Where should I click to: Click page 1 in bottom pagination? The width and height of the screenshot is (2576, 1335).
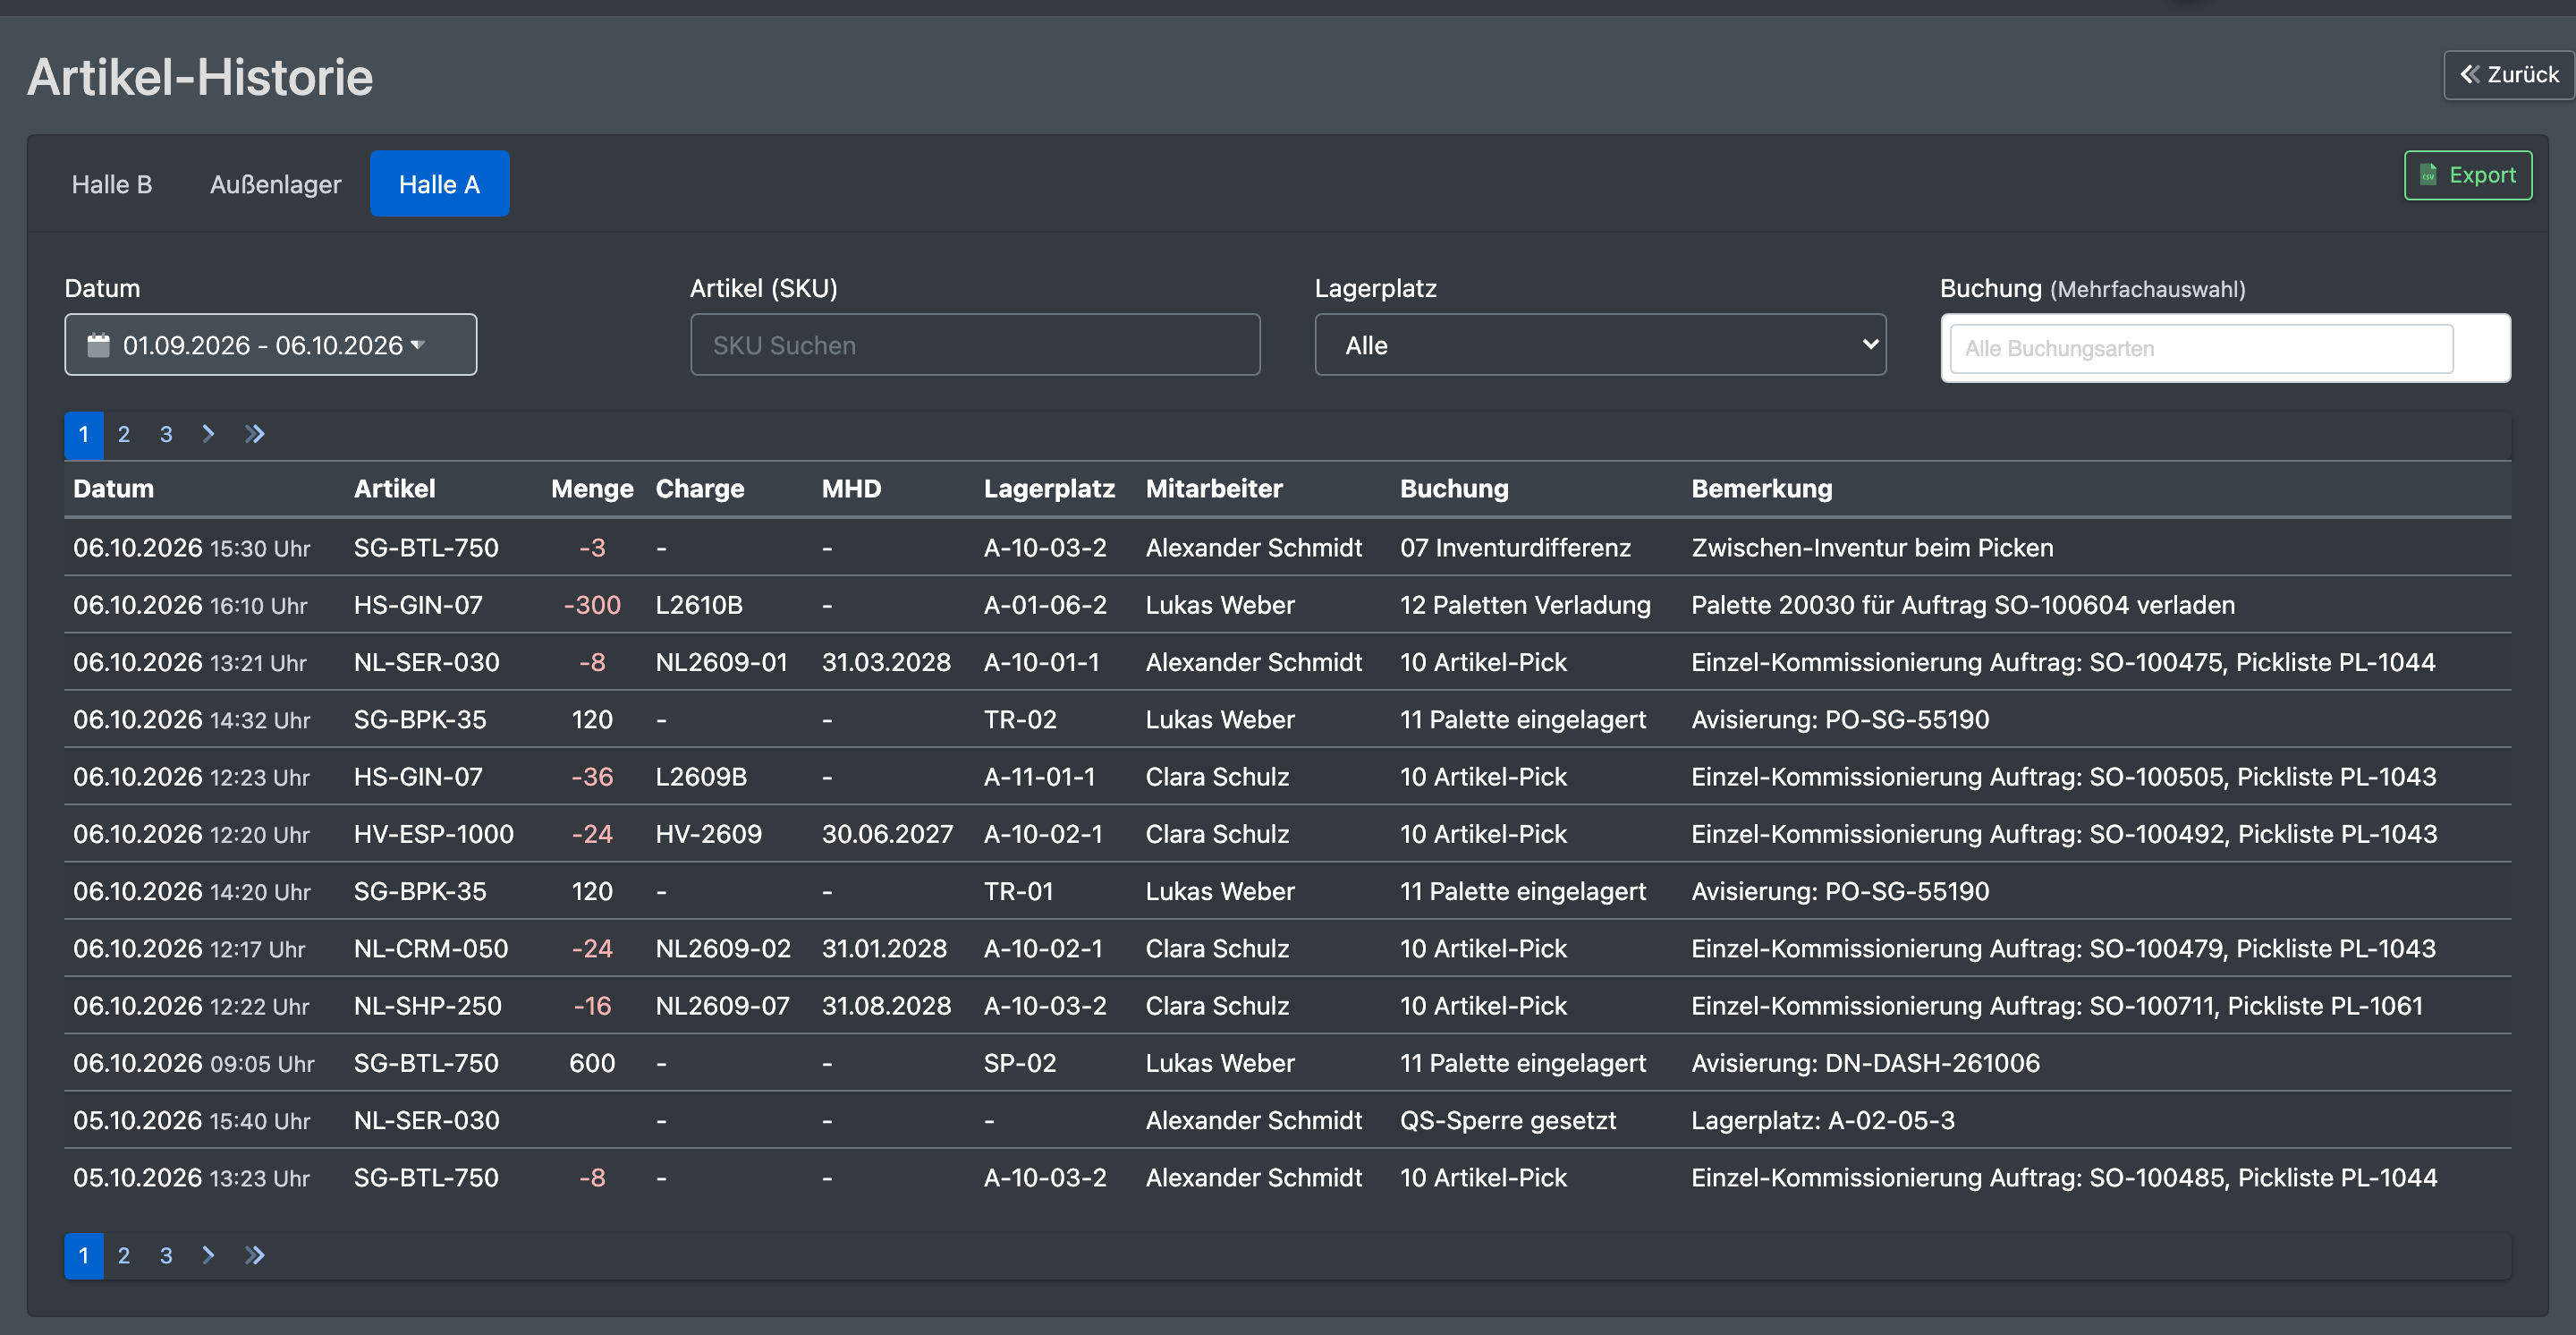(x=84, y=1256)
